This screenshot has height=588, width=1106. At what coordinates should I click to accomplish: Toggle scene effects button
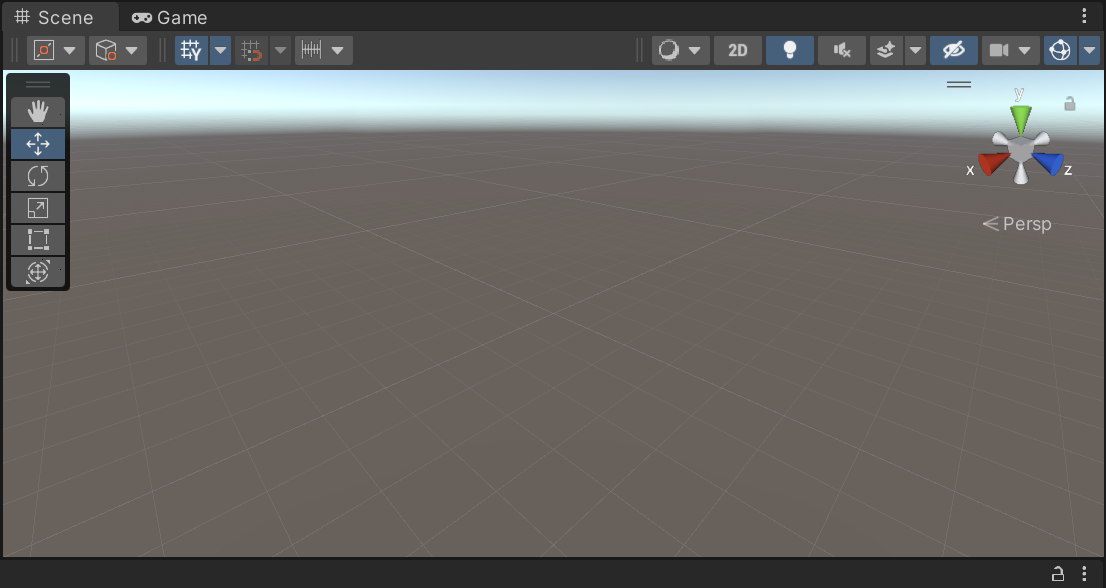tap(886, 50)
